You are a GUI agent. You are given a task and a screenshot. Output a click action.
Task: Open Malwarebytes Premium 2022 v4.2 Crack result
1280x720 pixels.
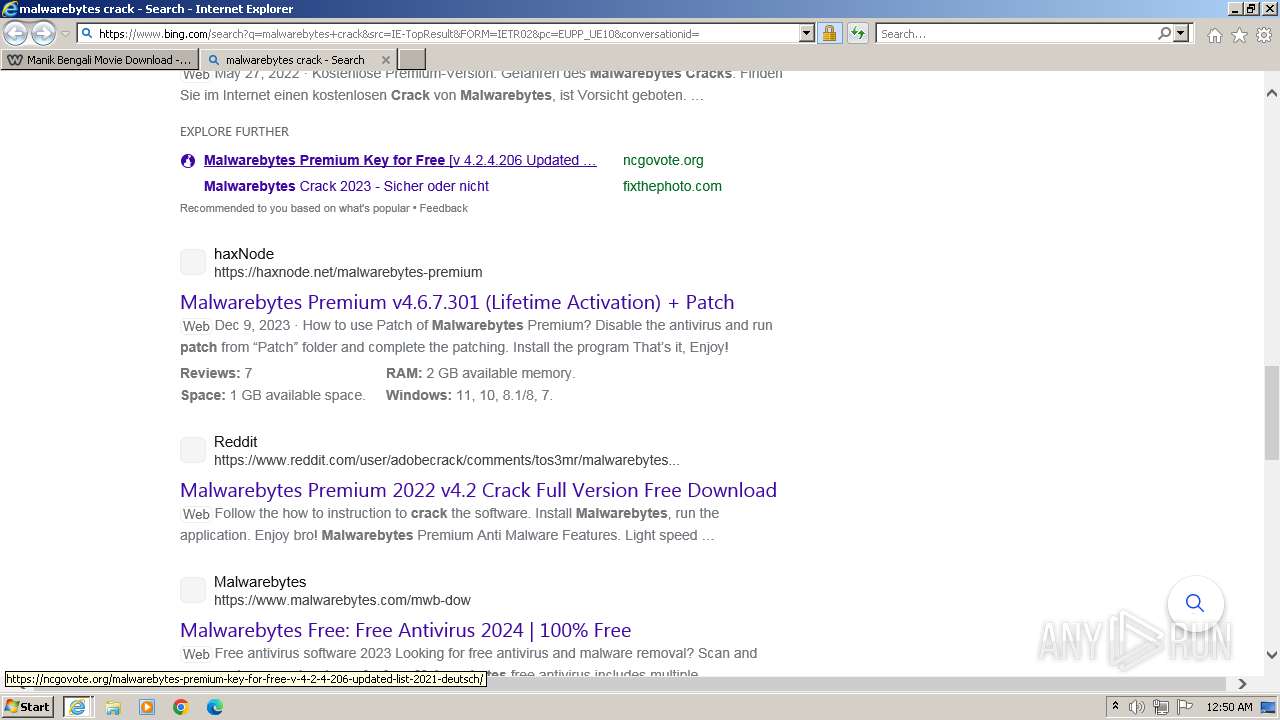coord(478,490)
